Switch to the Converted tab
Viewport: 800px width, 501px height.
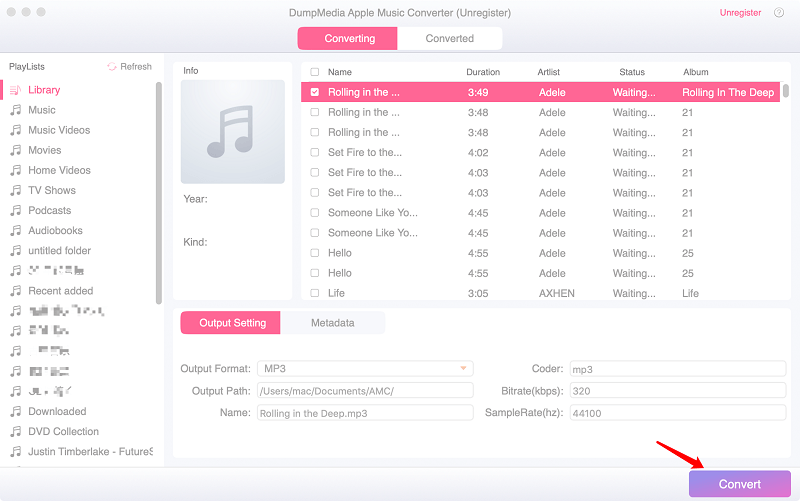point(449,38)
